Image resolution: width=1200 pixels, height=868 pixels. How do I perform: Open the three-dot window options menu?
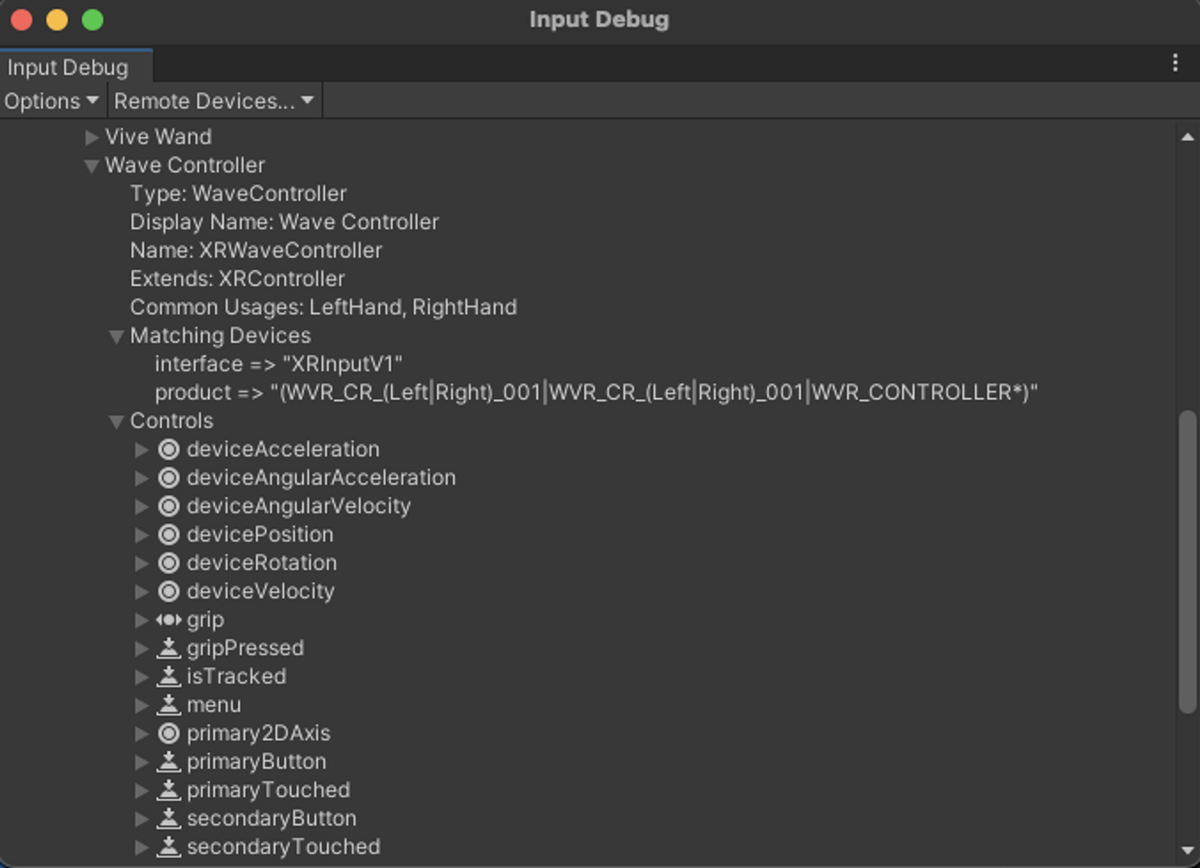1175,63
